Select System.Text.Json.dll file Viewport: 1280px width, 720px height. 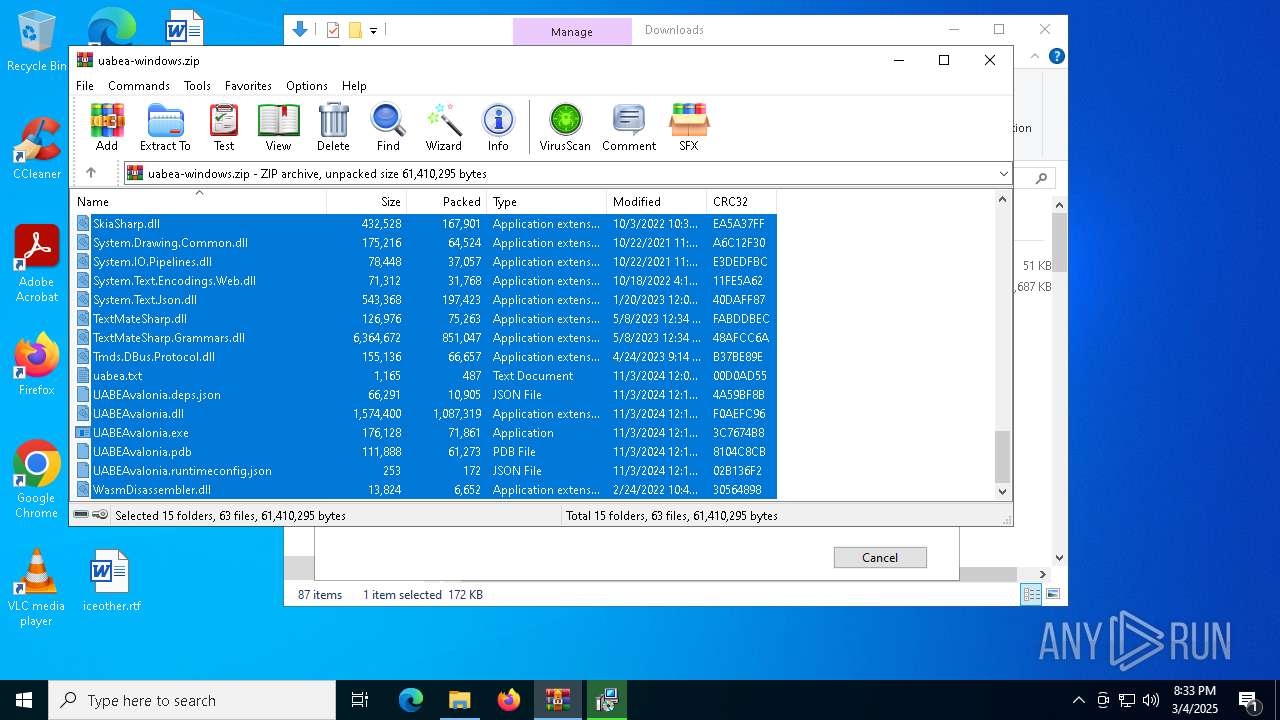coord(424,300)
